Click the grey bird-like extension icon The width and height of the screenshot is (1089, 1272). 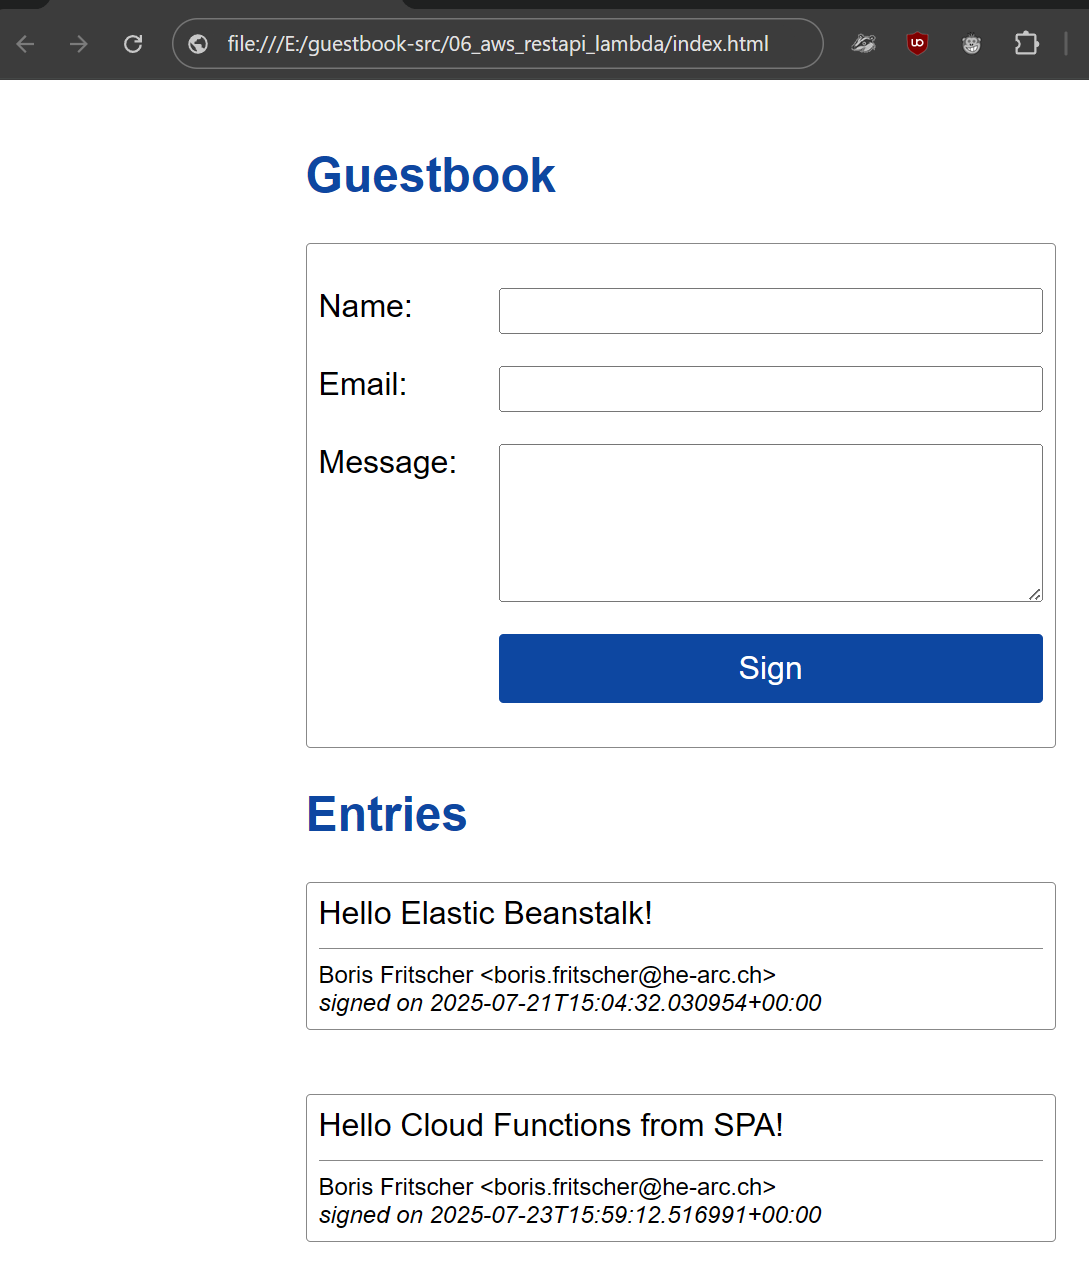point(863,43)
